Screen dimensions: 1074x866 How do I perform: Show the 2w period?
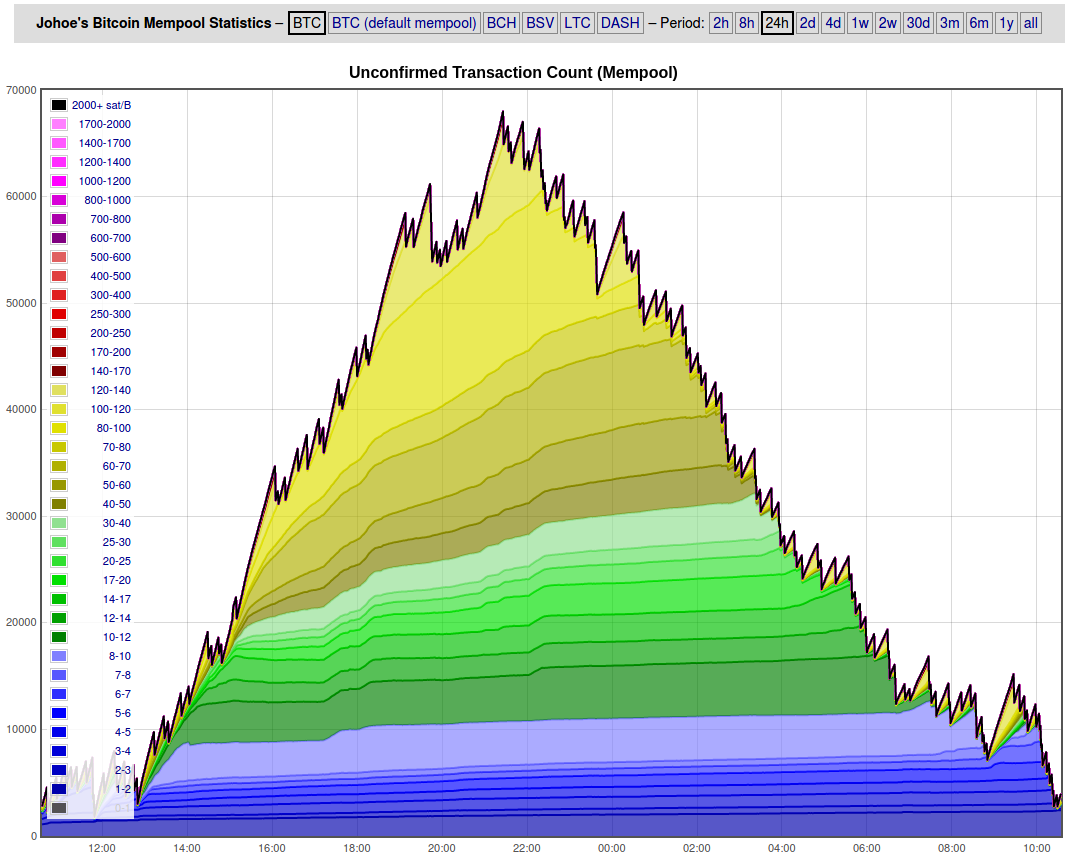coord(887,23)
